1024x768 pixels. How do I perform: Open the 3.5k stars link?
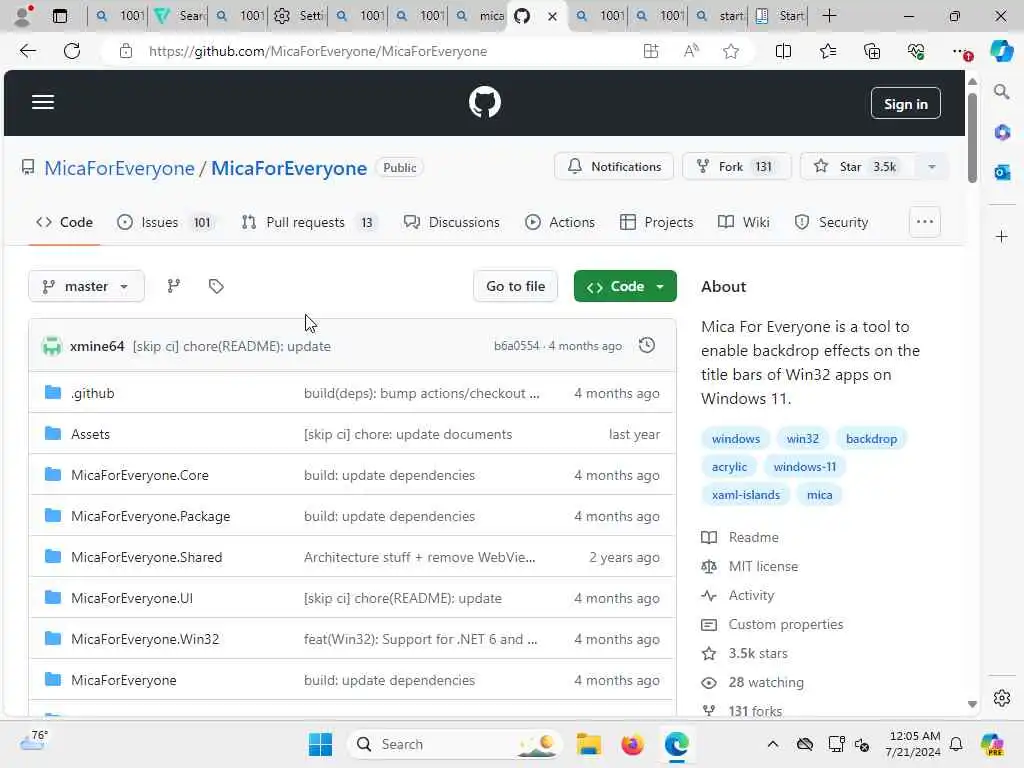[x=758, y=653]
